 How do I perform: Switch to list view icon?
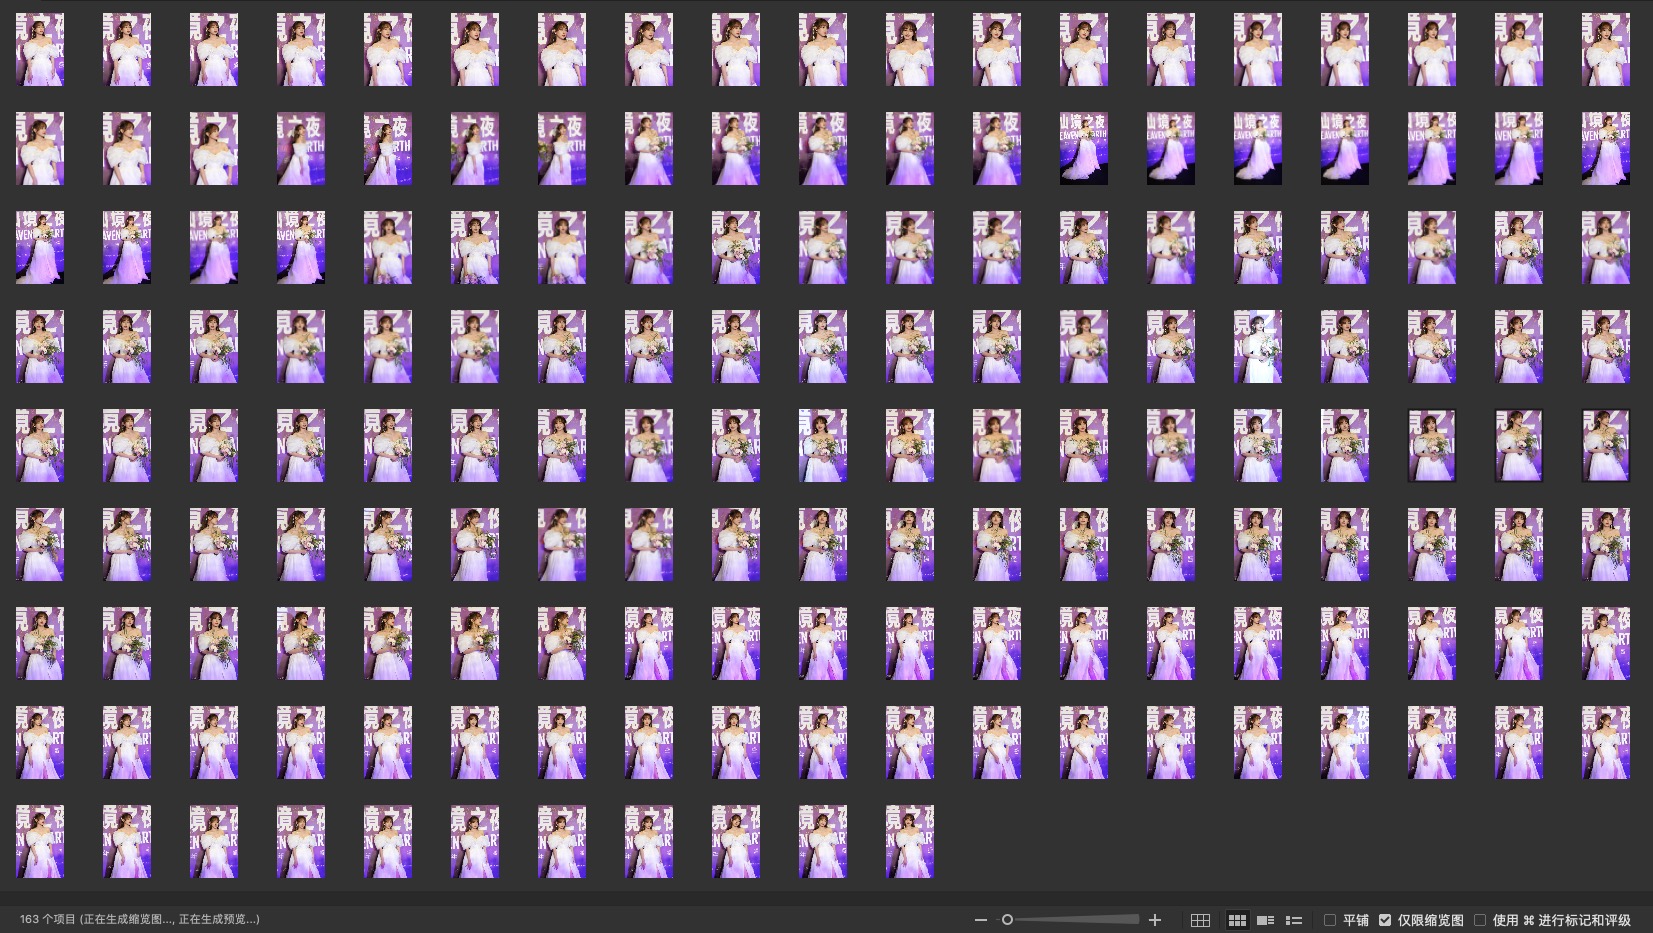point(1293,920)
